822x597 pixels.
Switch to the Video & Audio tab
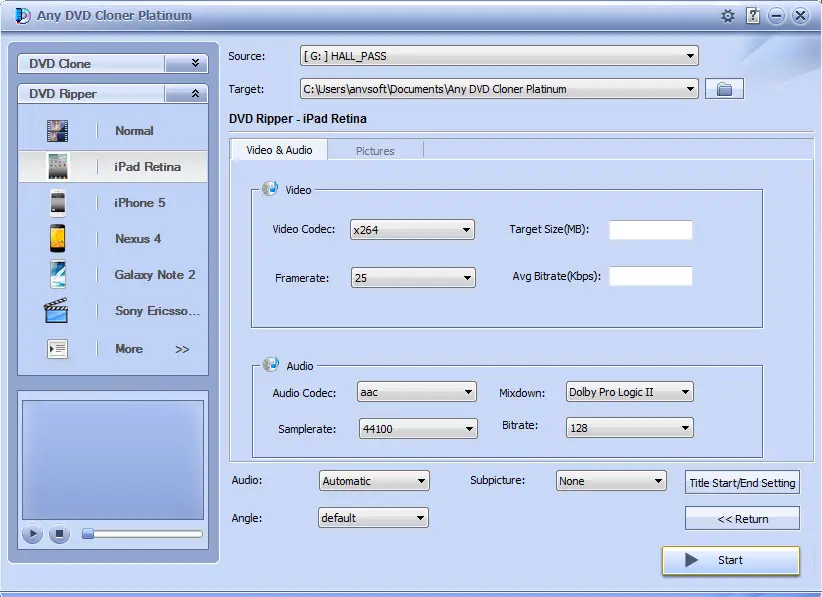coord(279,150)
